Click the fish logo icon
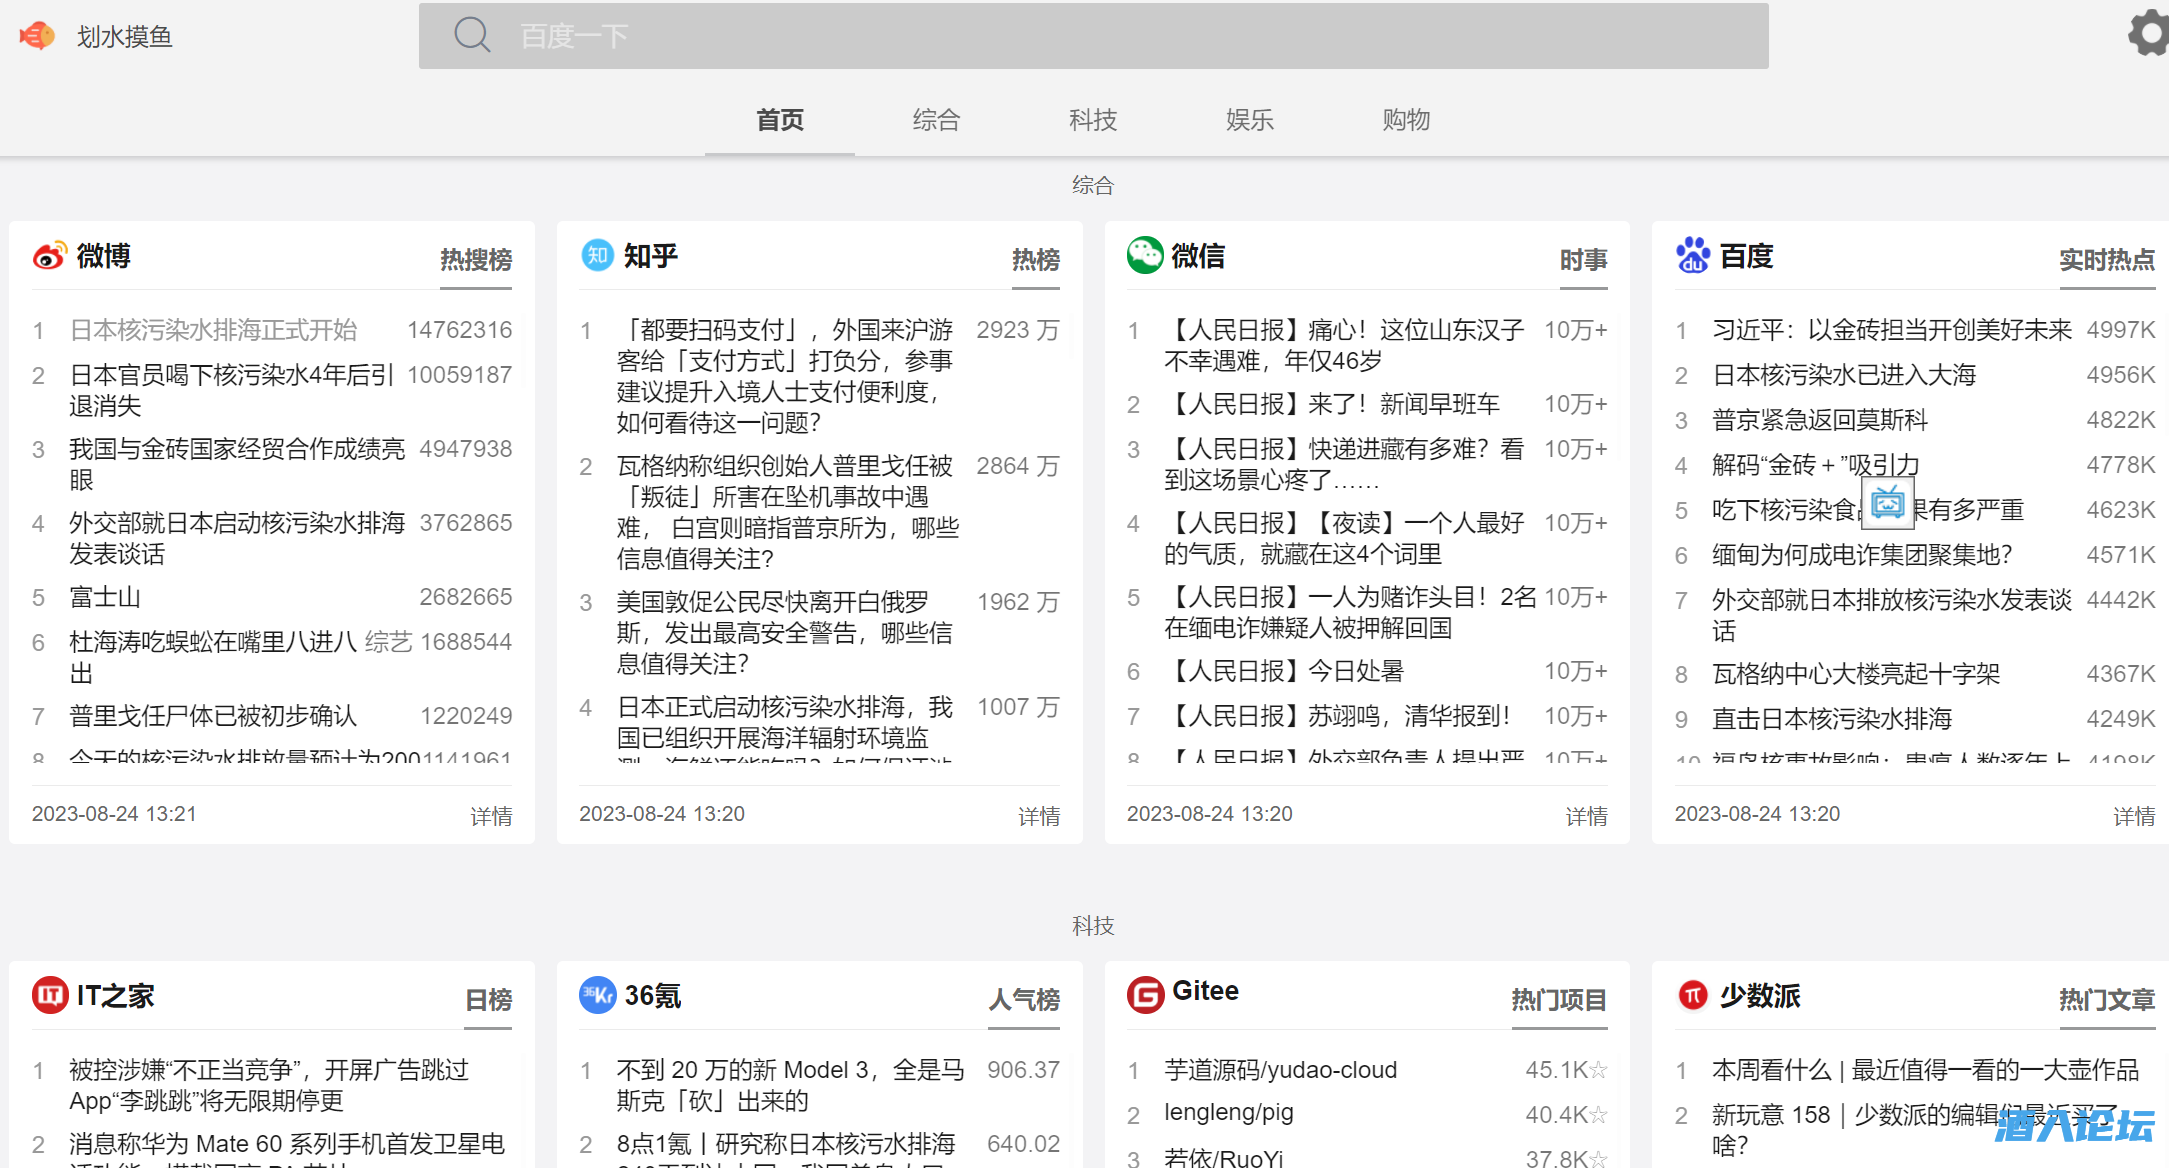 pos(38,36)
